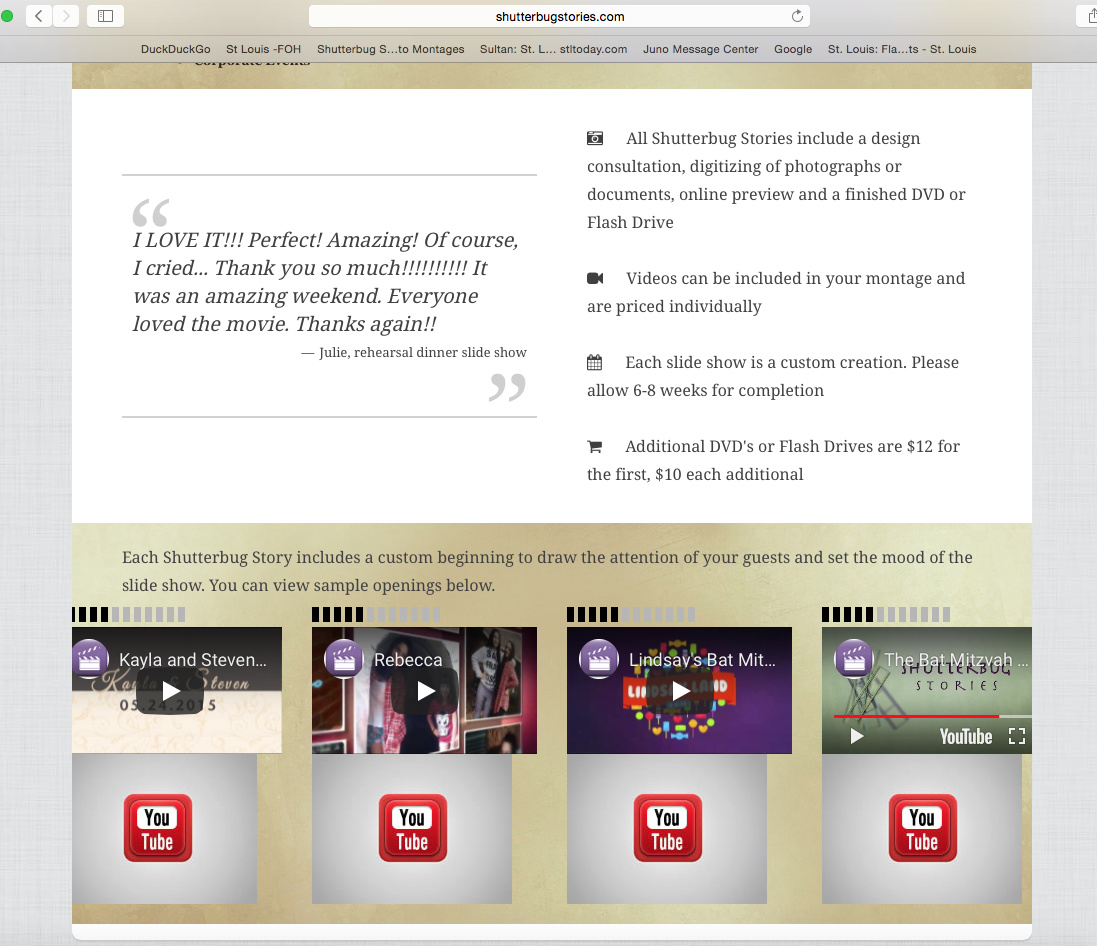This screenshot has width=1097, height=946.
Task: Open The Bat Mitzvah video title
Action: pyautogui.click(x=956, y=660)
